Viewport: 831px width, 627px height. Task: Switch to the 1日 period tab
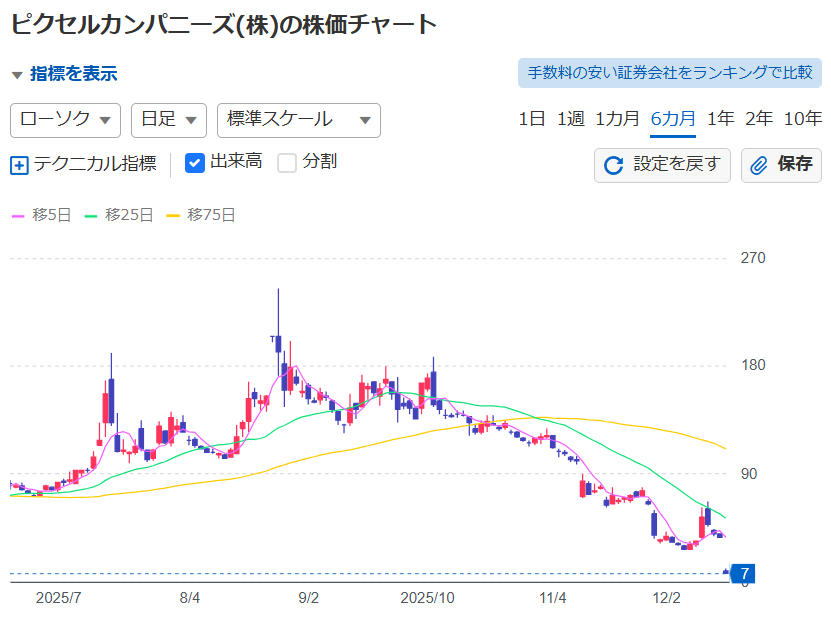(x=531, y=119)
